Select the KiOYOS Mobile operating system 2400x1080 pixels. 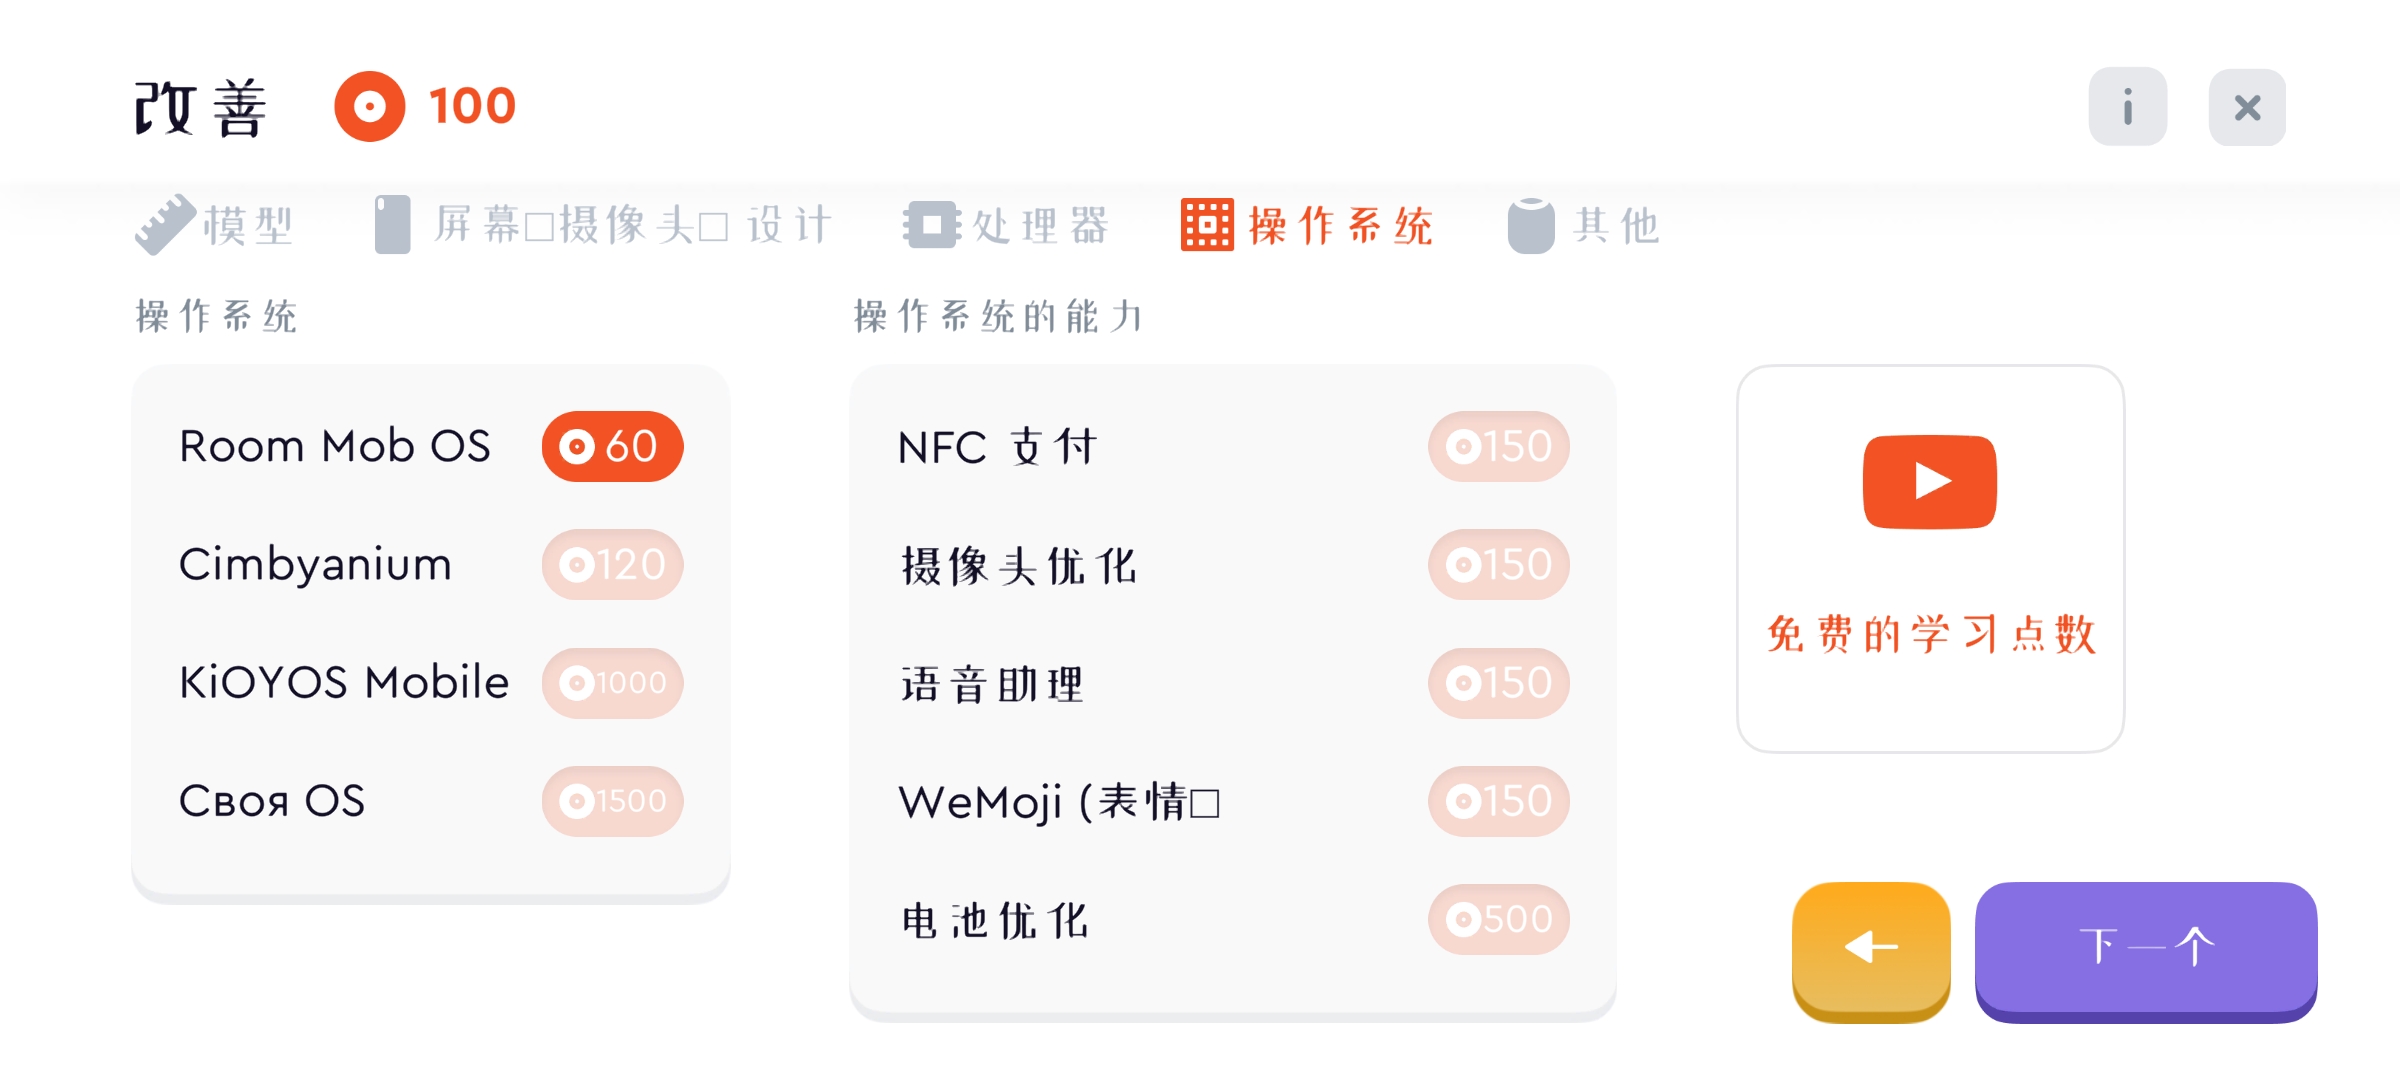click(344, 683)
